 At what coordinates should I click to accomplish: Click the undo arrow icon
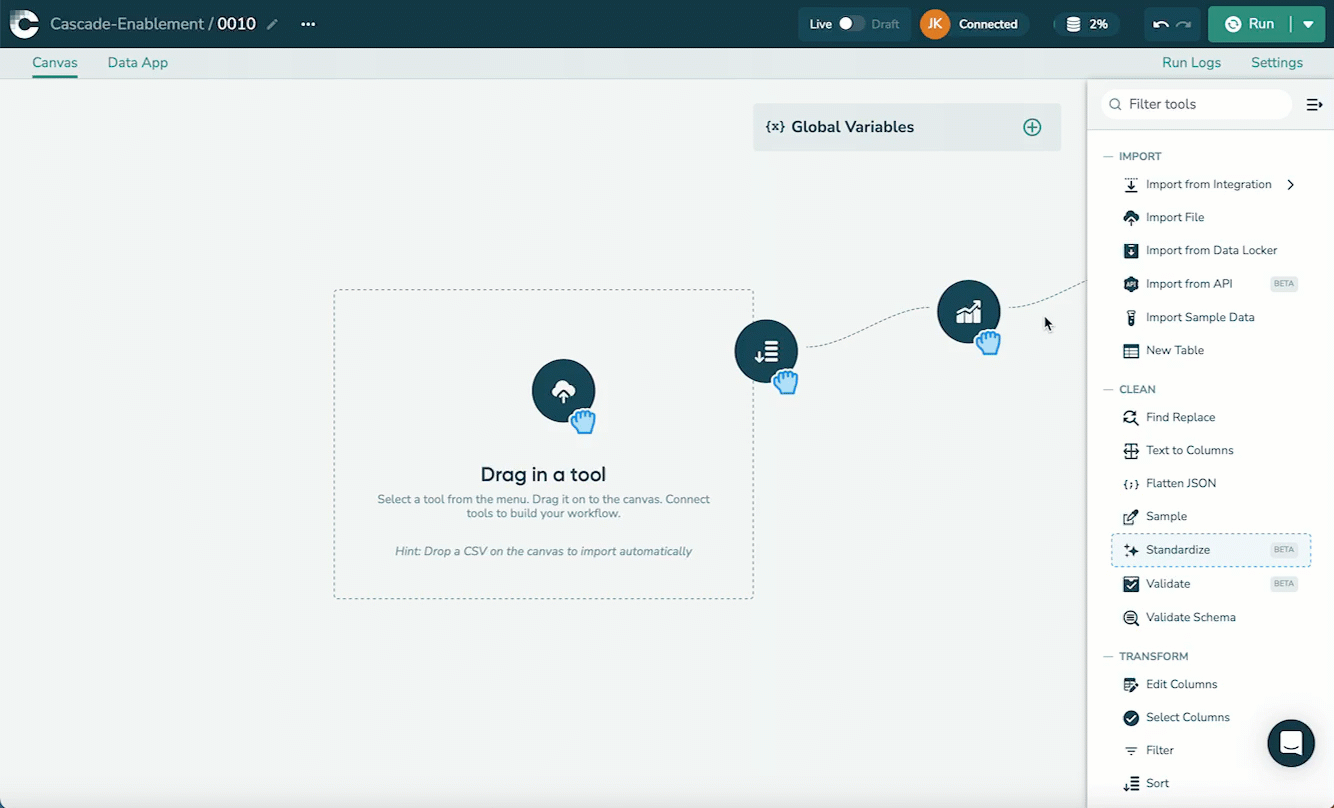pyautogui.click(x=1160, y=24)
